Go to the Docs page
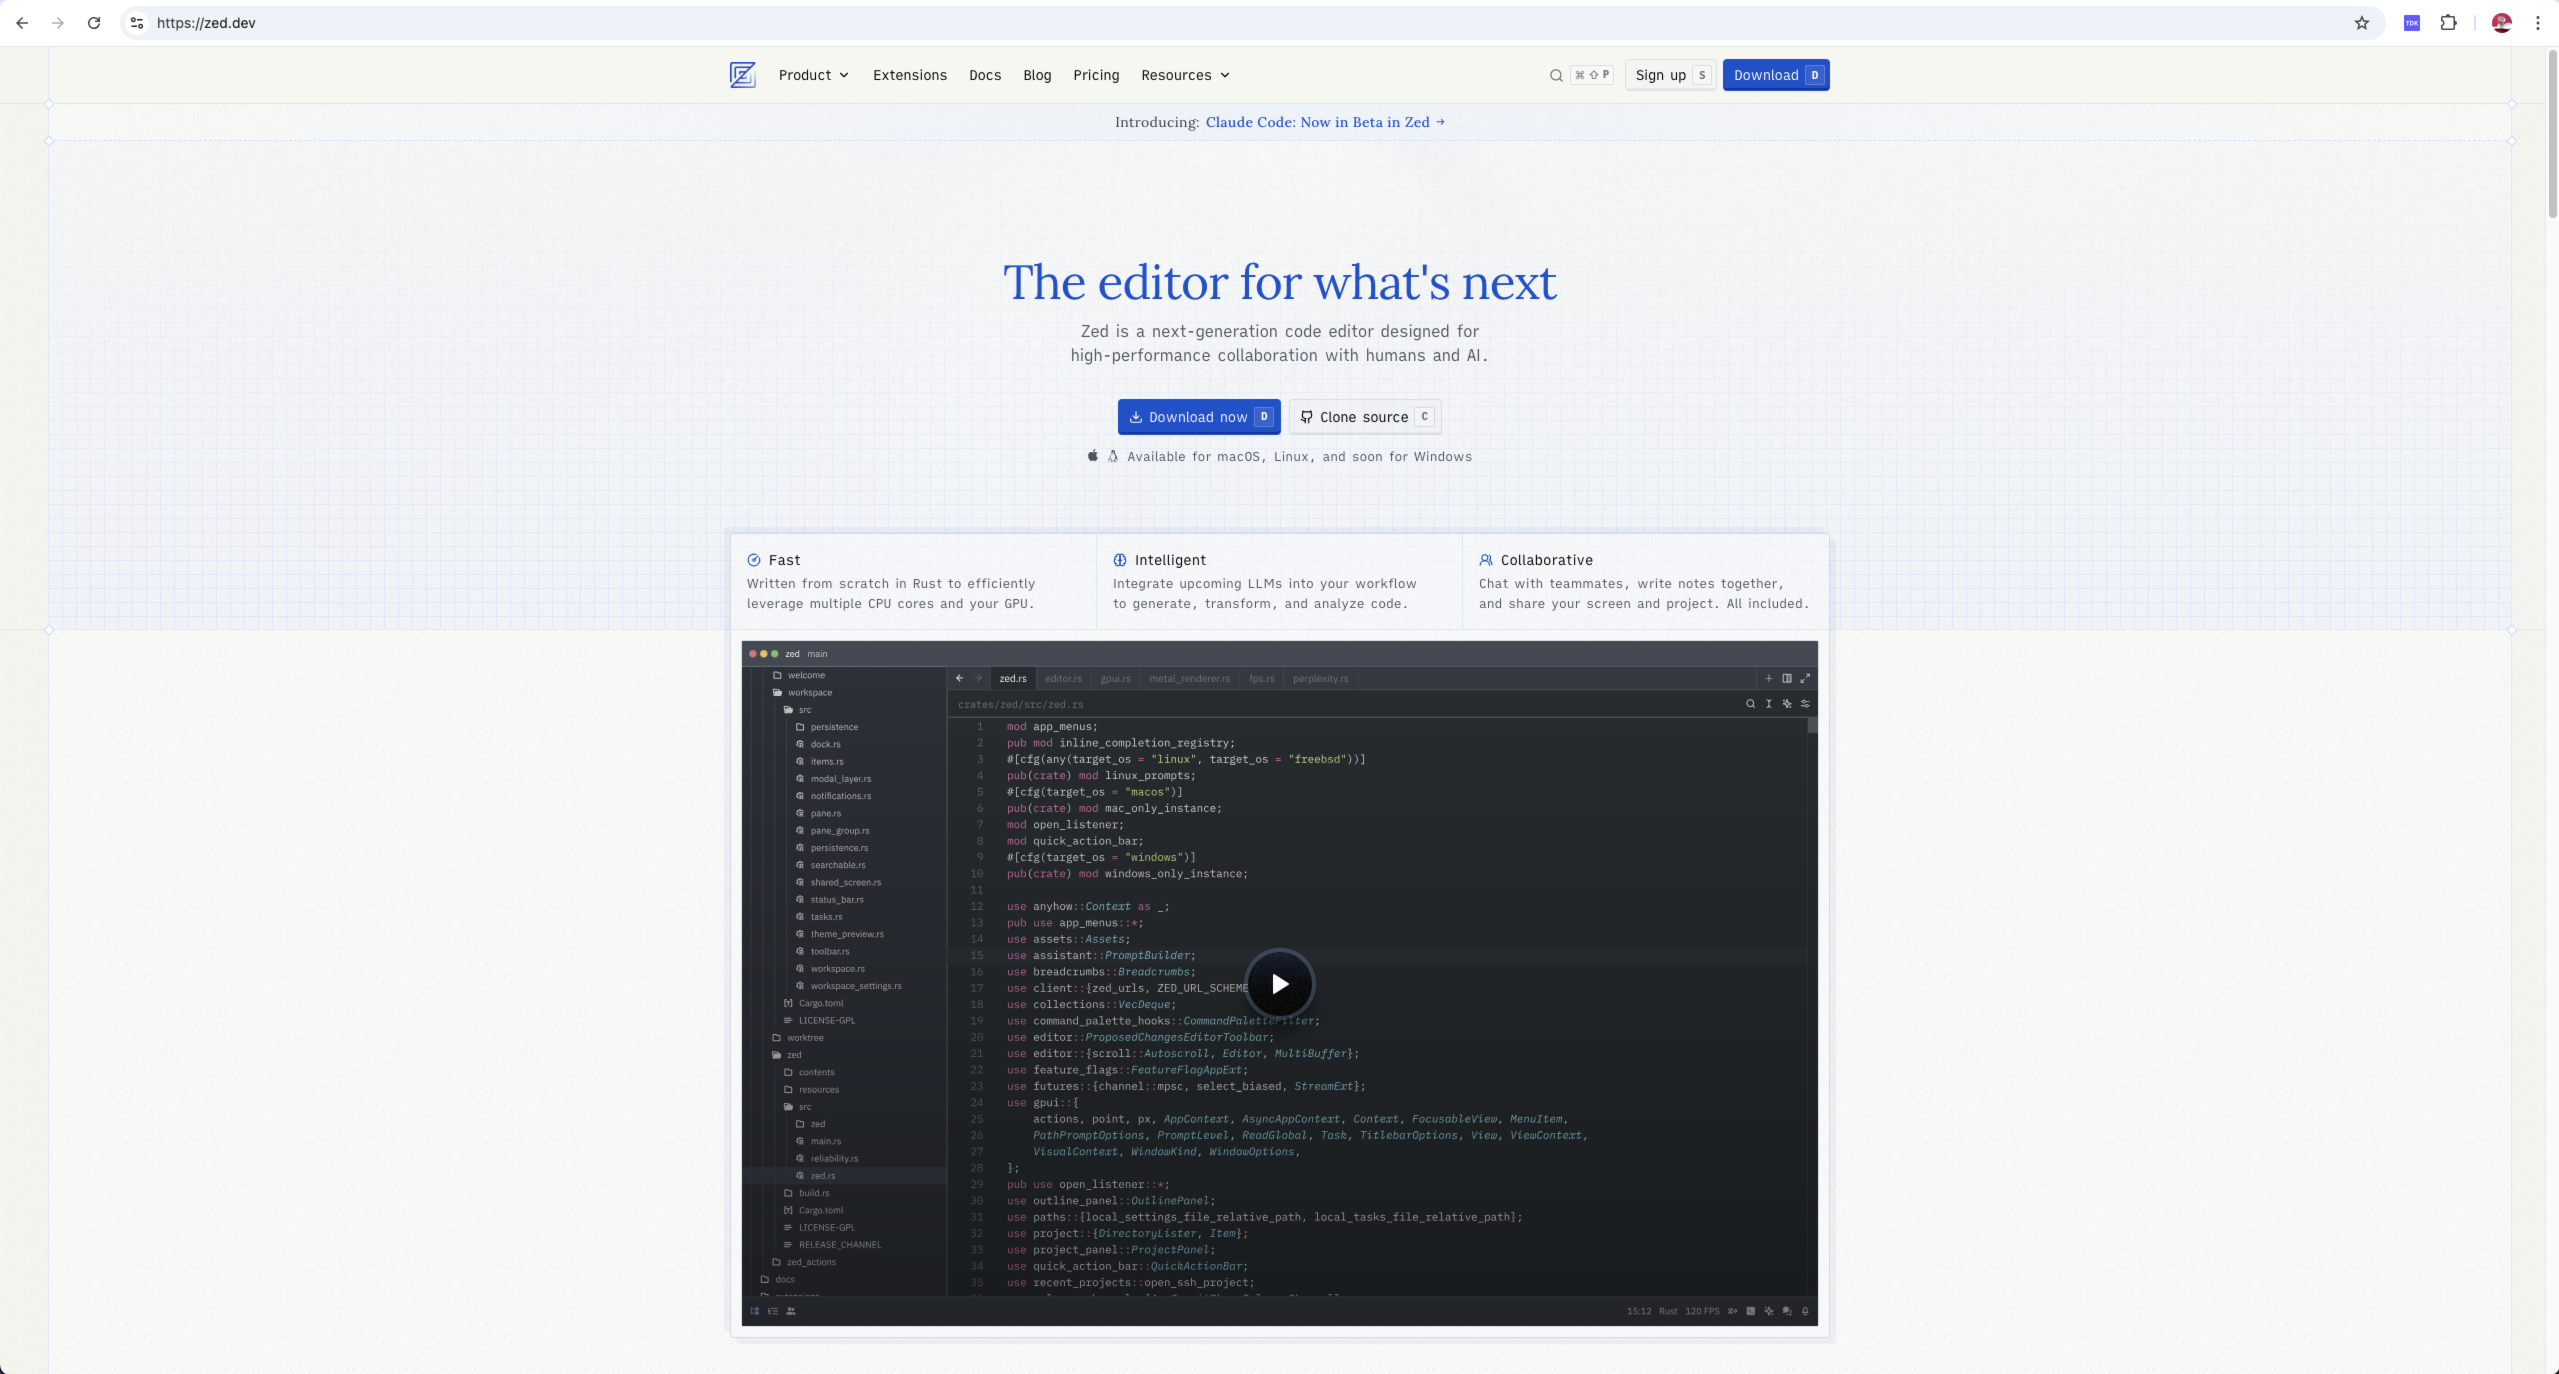 (984, 75)
